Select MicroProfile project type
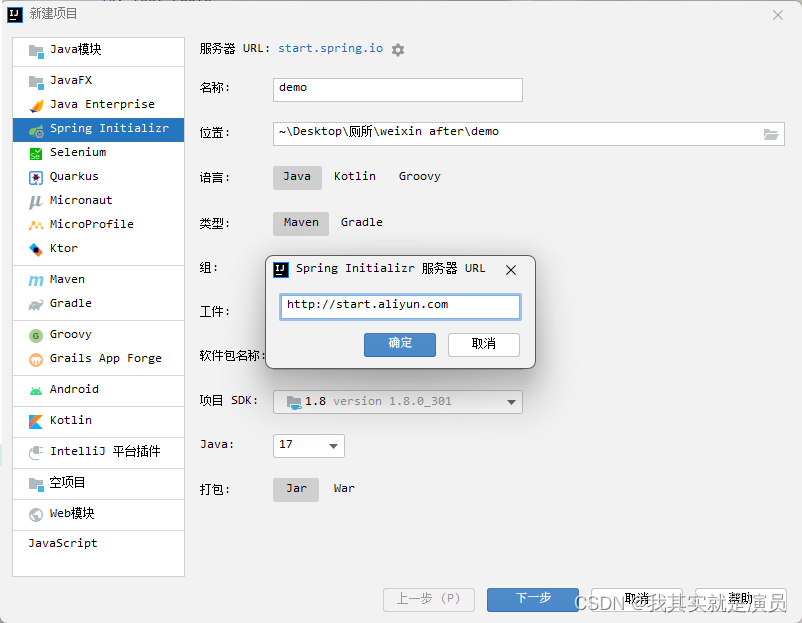The width and height of the screenshot is (802, 623). point(98,225)
